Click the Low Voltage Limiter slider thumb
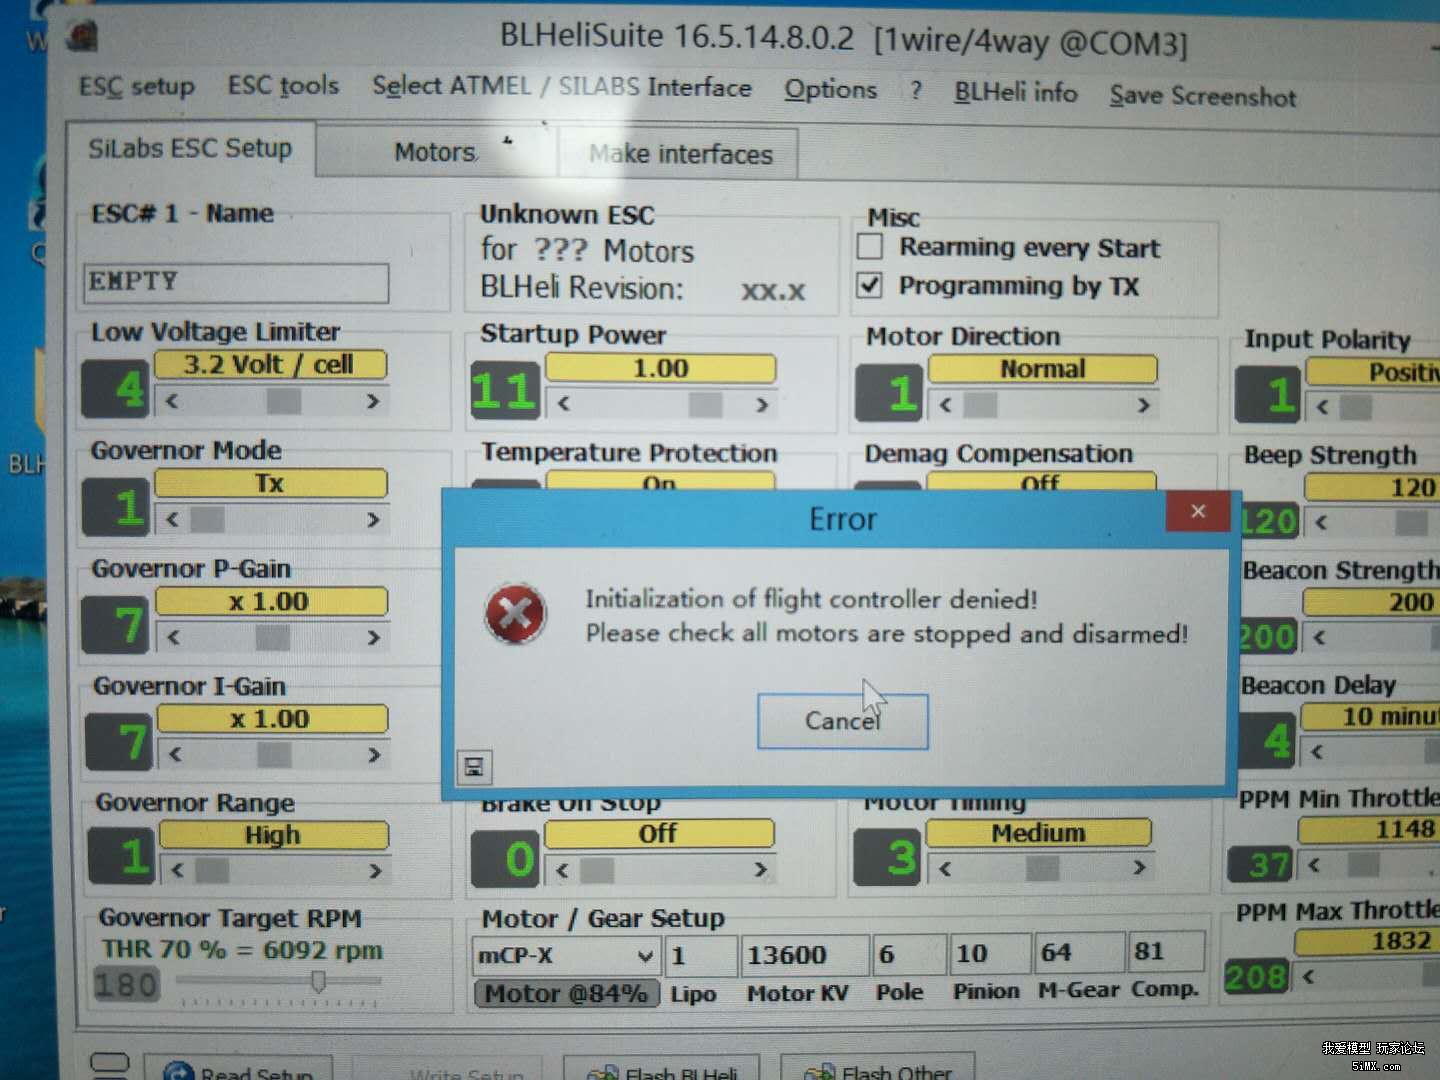Viewport: 1440px width, 1080px height. click(x=284, y=401)
